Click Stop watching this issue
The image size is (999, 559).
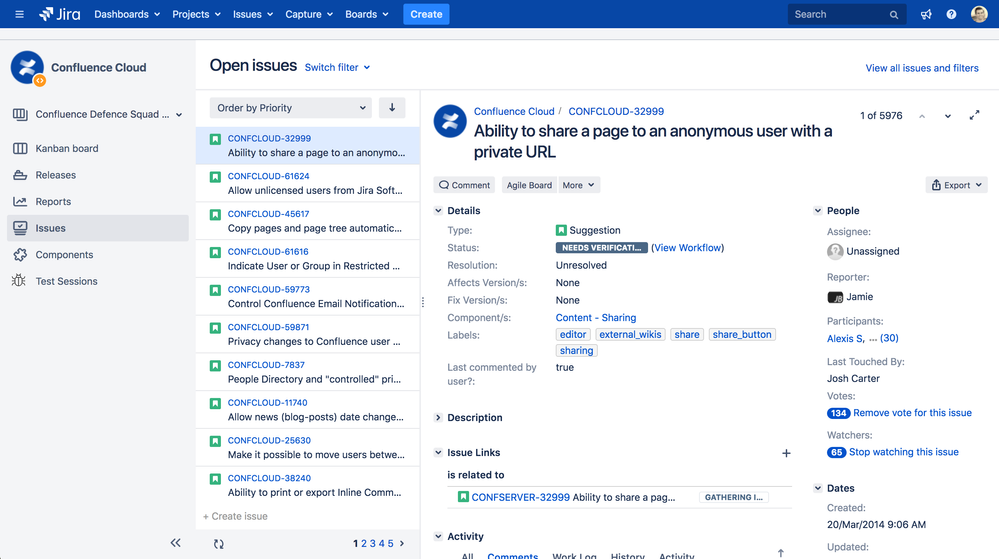pyautogui.click(x=903, y=452)
